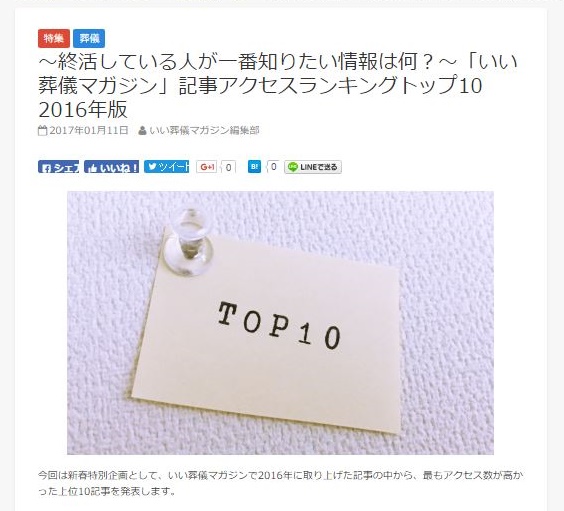
Task: Click the Google+ share count bubble
Action: (x=228, y=167)
